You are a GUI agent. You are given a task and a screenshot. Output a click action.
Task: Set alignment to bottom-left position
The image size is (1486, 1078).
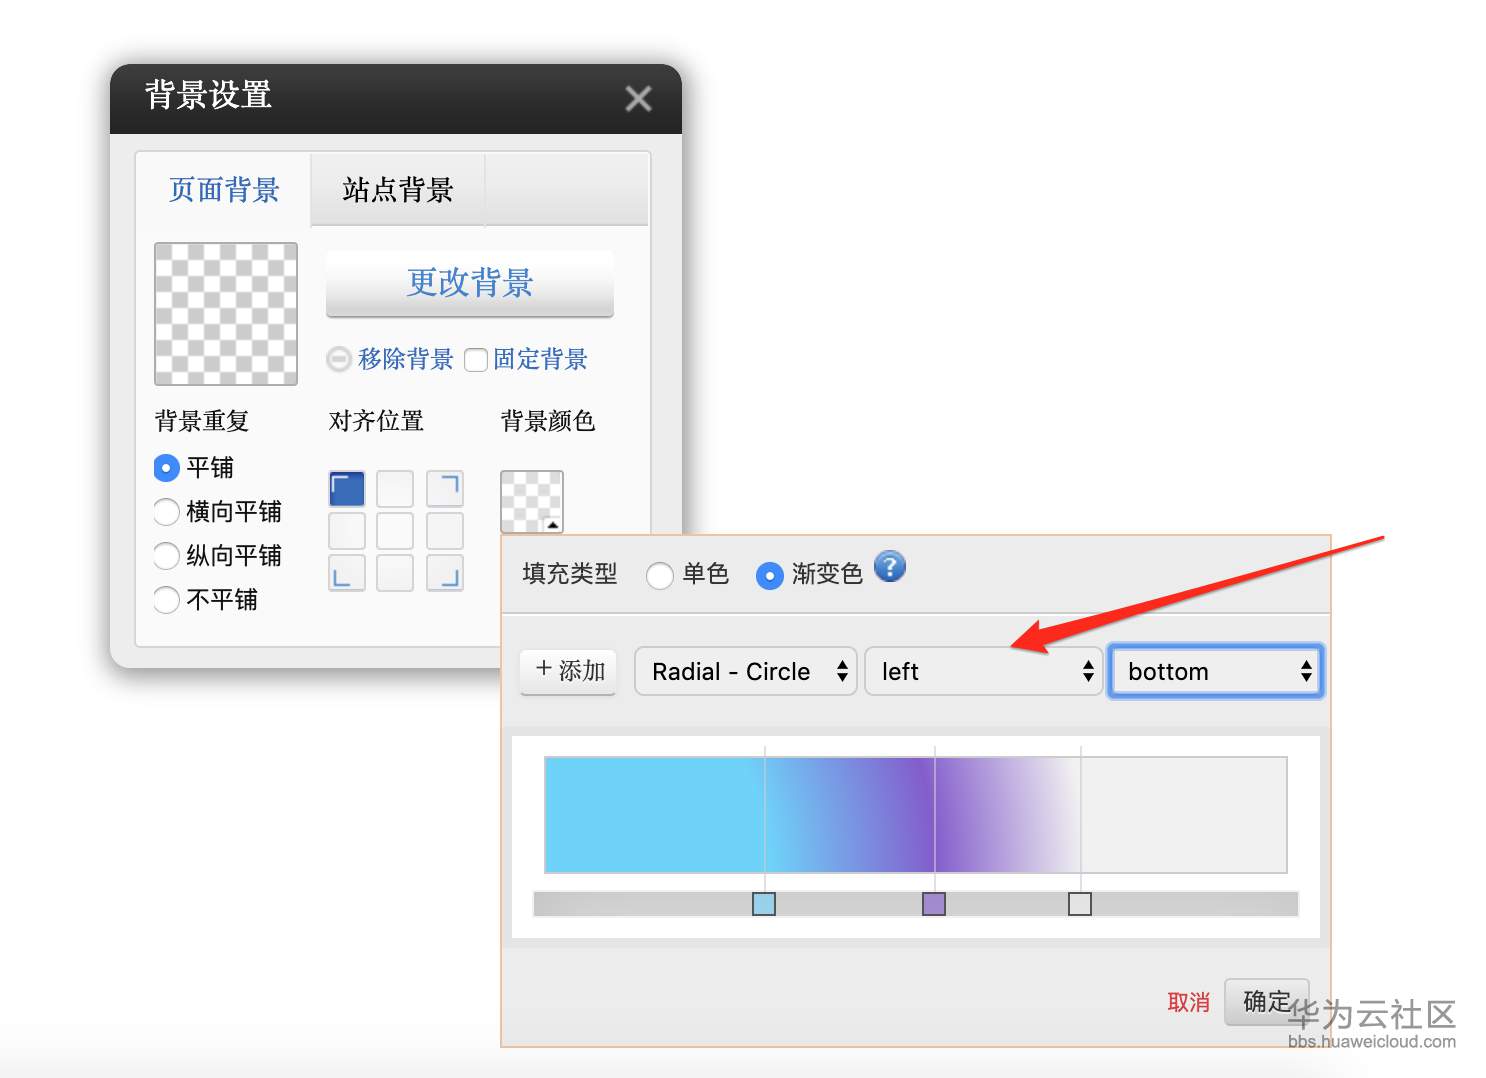(x=347, y=573)
